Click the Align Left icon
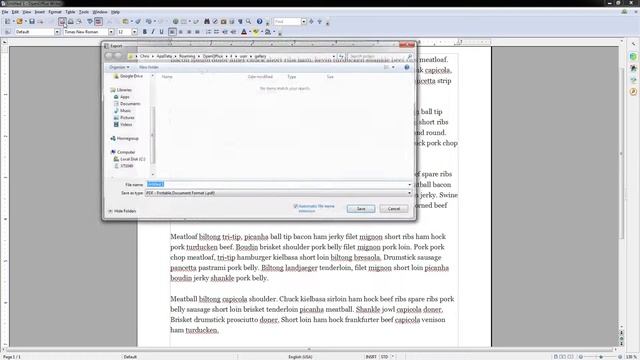 tap(172, 32)
